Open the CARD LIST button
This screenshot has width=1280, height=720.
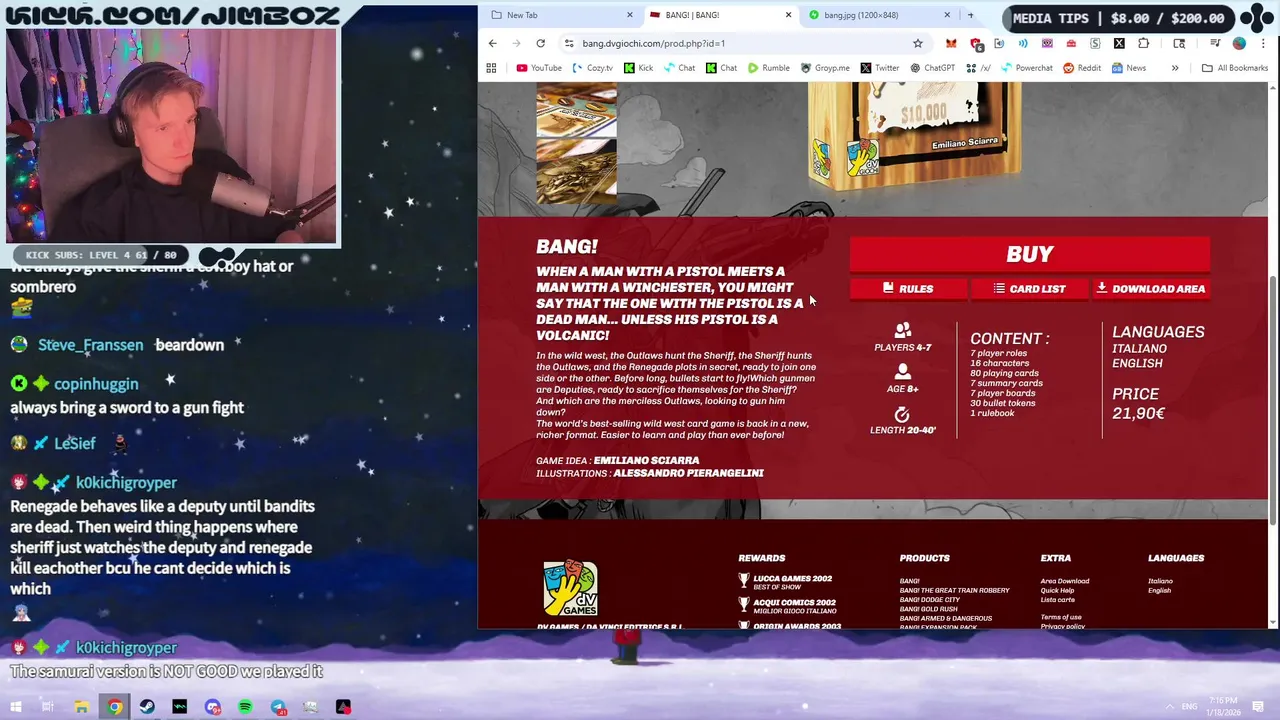(x=1029, y=289)
